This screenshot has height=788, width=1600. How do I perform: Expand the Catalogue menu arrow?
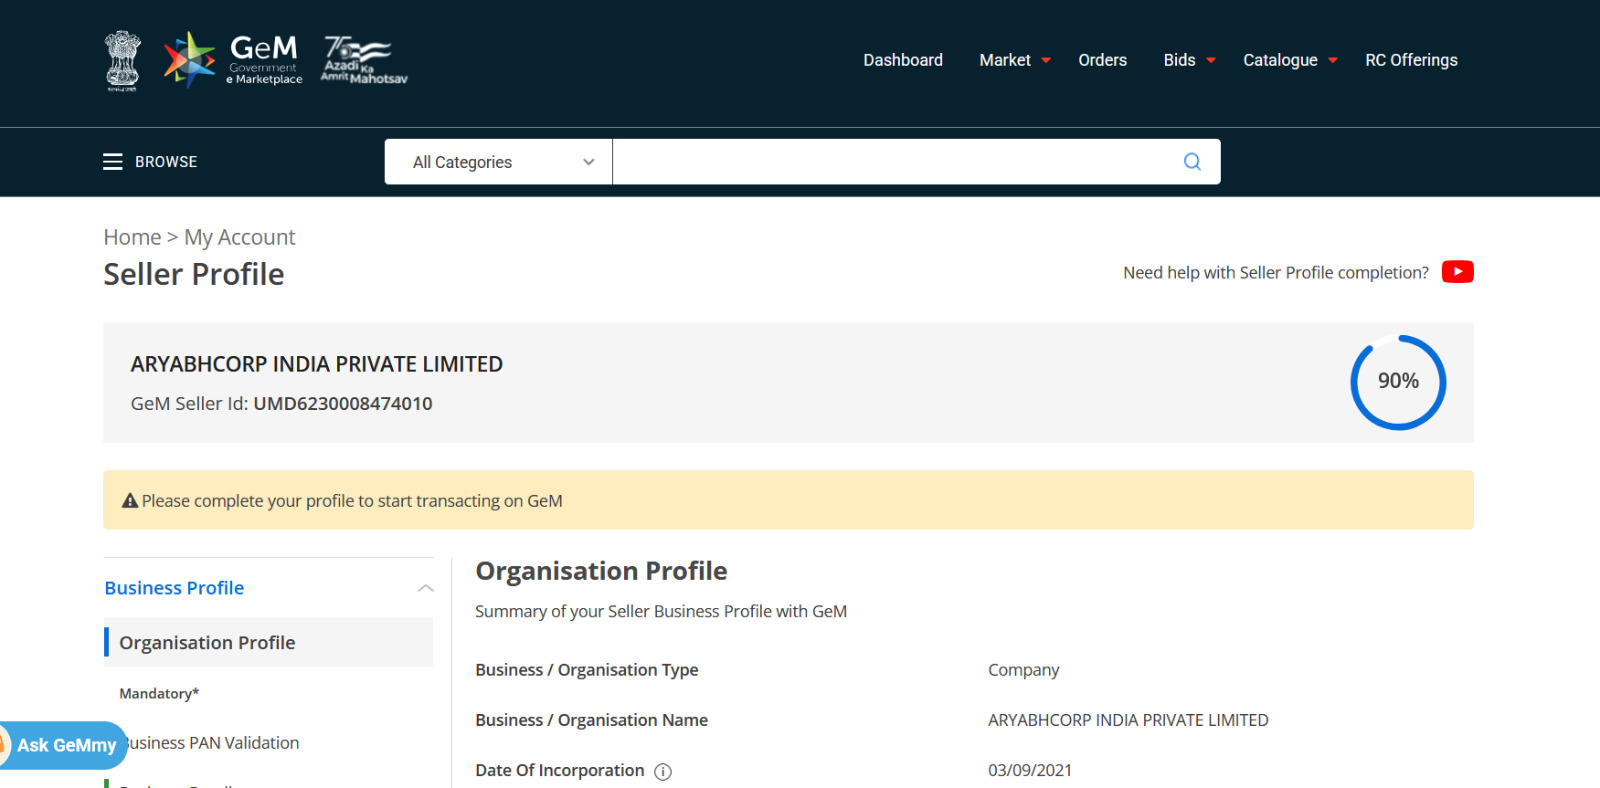1333,61
